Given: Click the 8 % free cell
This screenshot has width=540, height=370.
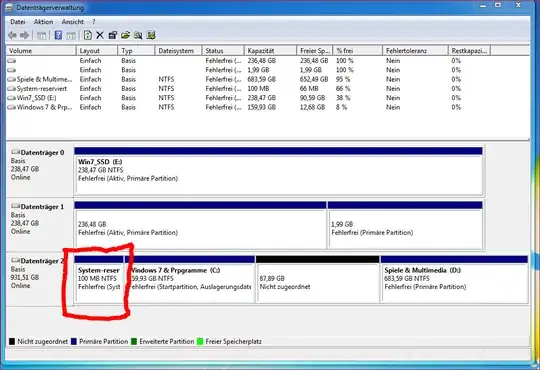Looking at the screenshot, I should 341,107.
